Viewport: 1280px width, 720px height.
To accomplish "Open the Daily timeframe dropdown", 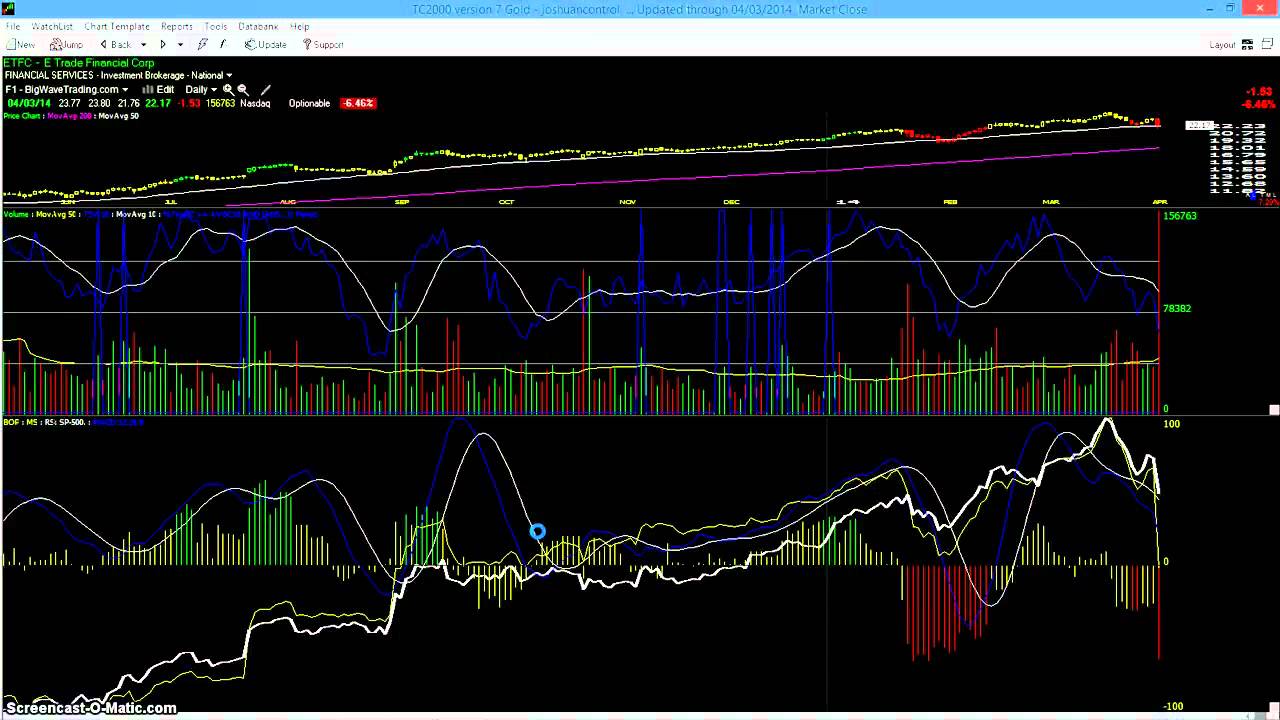I will 200,89.
